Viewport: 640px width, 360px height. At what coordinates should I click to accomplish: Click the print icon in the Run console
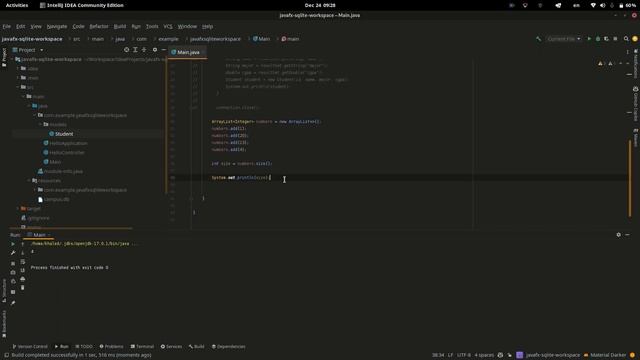point(22,279)
